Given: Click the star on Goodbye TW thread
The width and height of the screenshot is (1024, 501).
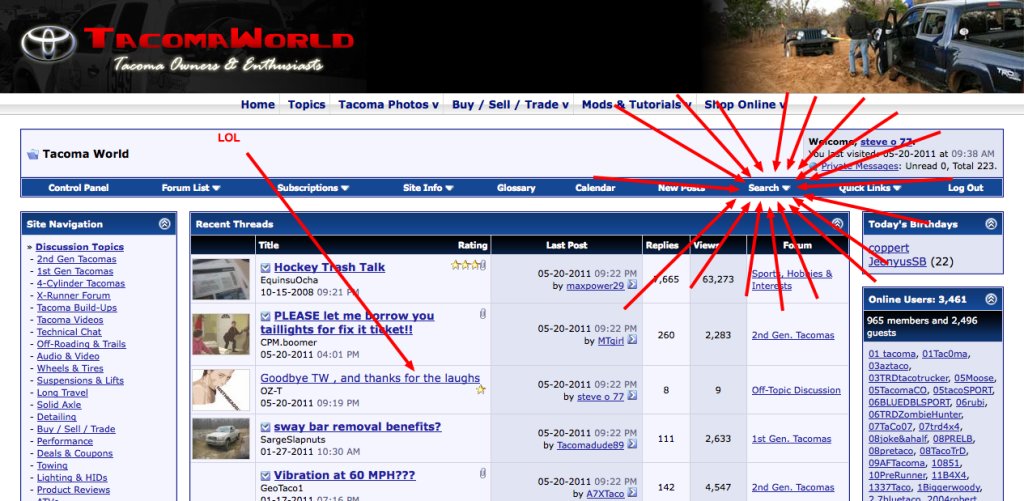Looking at the screenshot, I should (x=481, y=389).
